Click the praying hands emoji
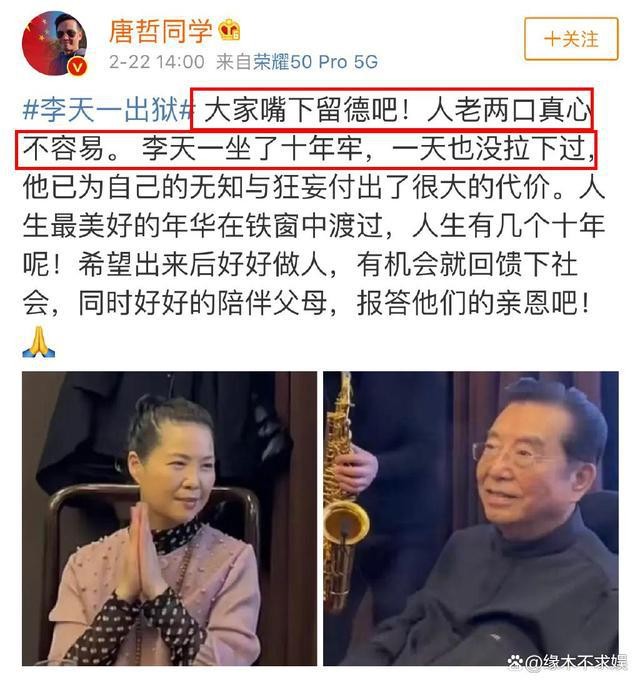Viewport: 640px width, 685px height. 39,342
